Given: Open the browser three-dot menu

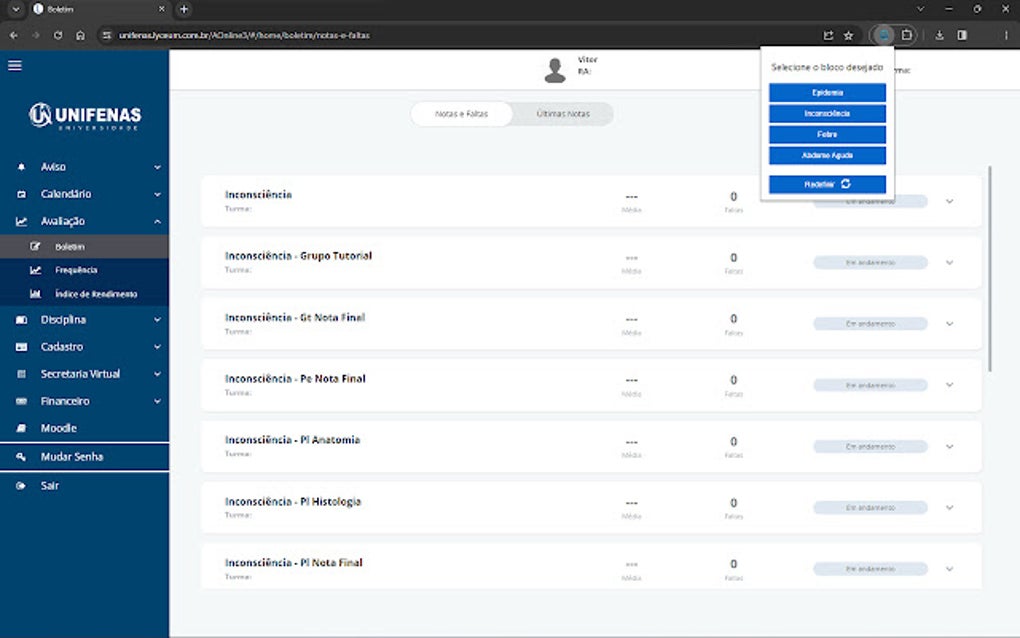Looking at the screenshot, I should click(1006, 35).
